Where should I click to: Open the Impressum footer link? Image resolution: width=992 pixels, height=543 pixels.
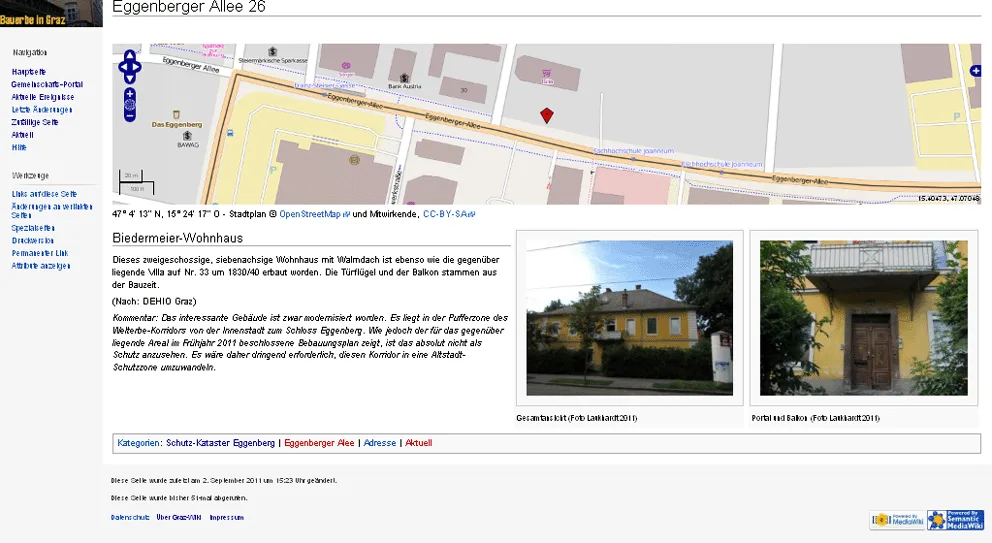pyautogui.click(x=226, y=517)
